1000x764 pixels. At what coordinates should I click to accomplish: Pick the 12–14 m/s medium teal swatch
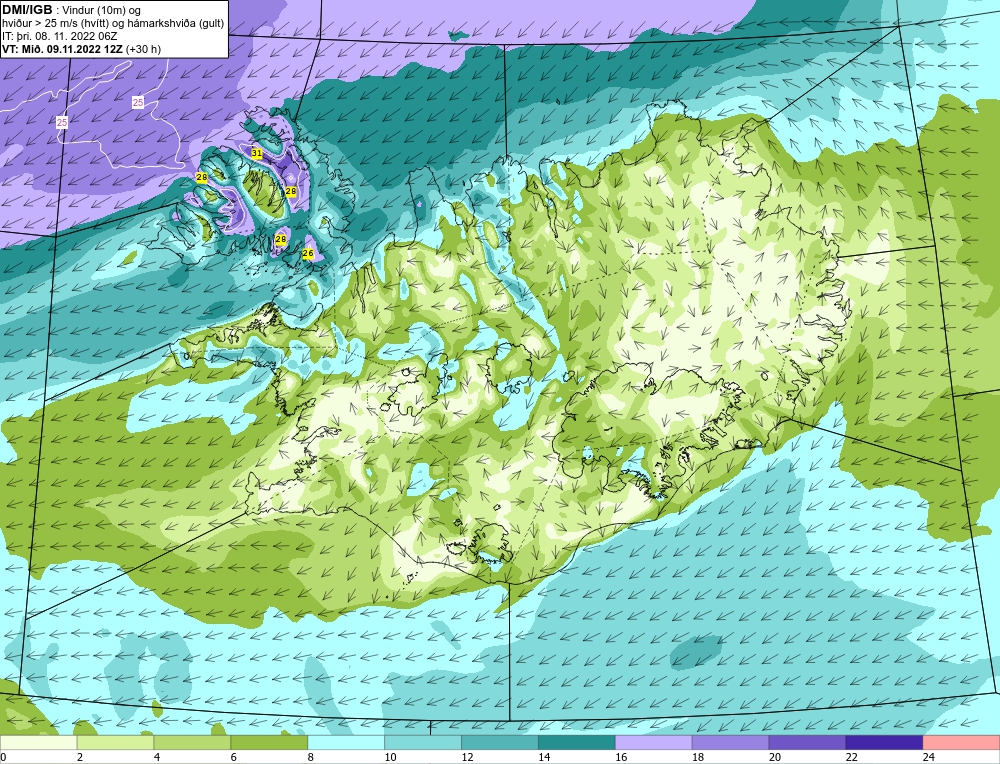coord(500,743)
